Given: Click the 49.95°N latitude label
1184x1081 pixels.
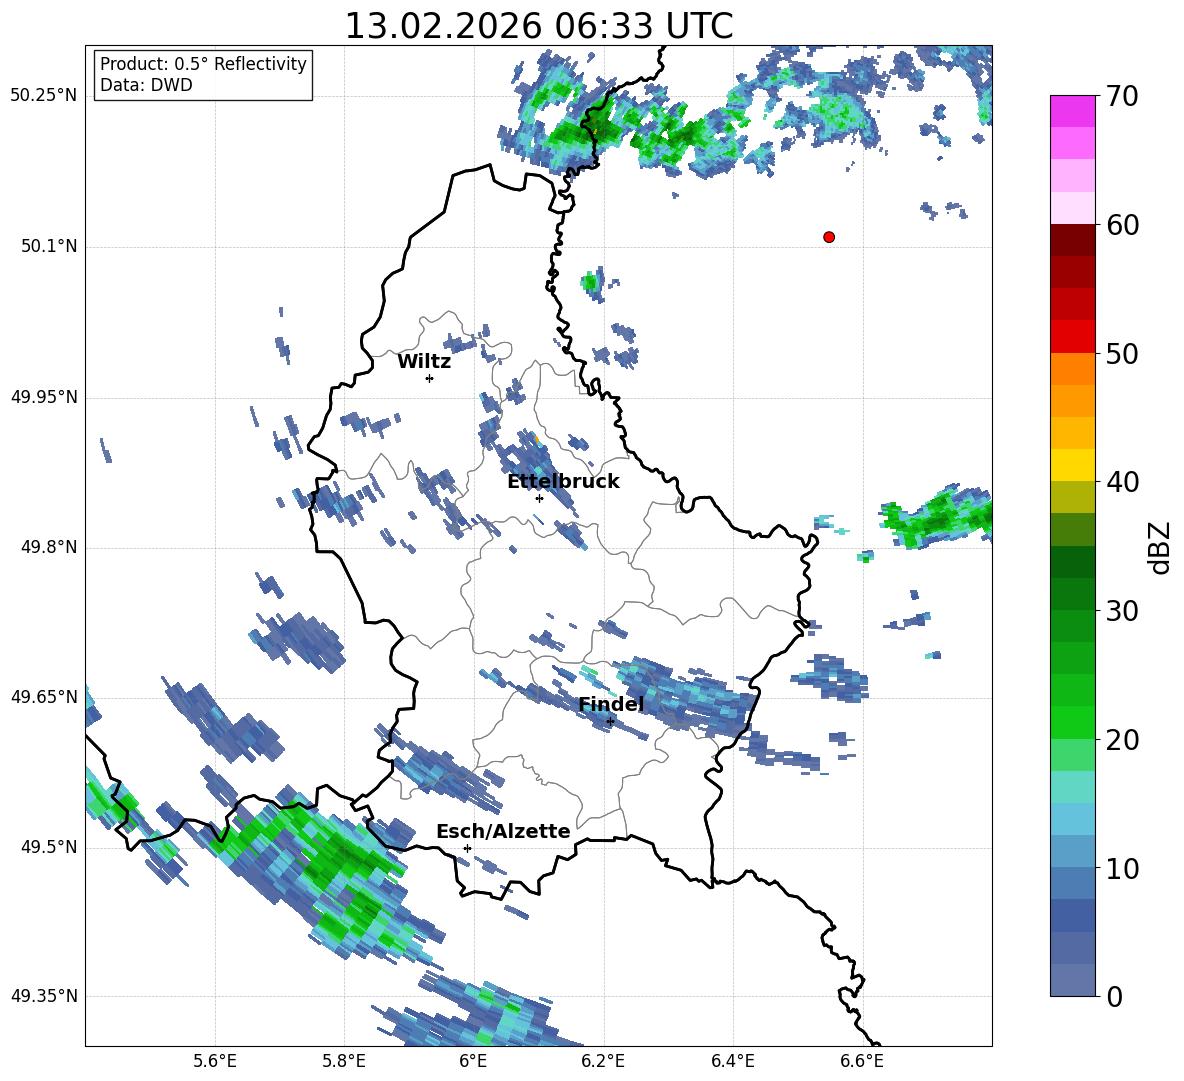Looking at the screenshot, I should 44,397.
